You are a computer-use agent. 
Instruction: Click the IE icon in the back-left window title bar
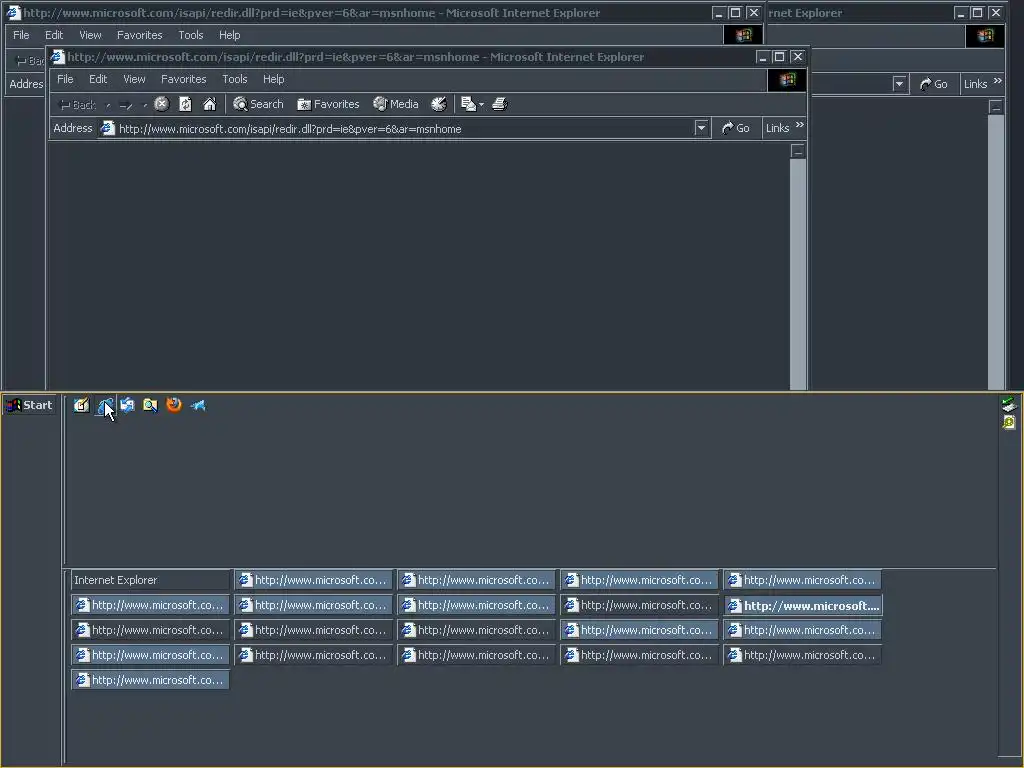(13, 12)
